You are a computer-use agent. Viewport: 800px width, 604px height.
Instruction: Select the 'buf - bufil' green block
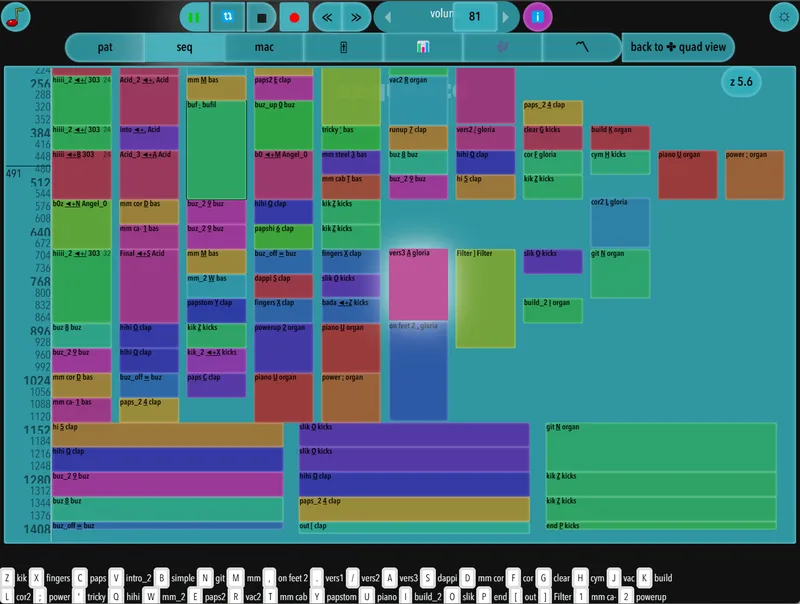216,149
